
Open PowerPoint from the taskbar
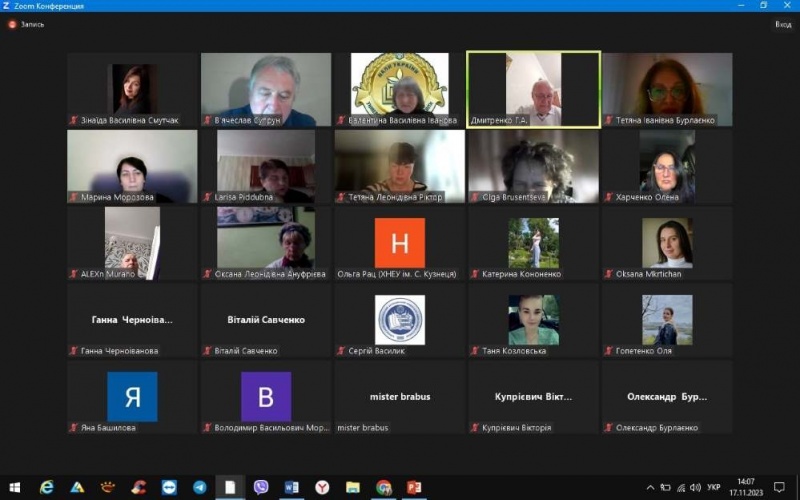[x=414, y=487]
